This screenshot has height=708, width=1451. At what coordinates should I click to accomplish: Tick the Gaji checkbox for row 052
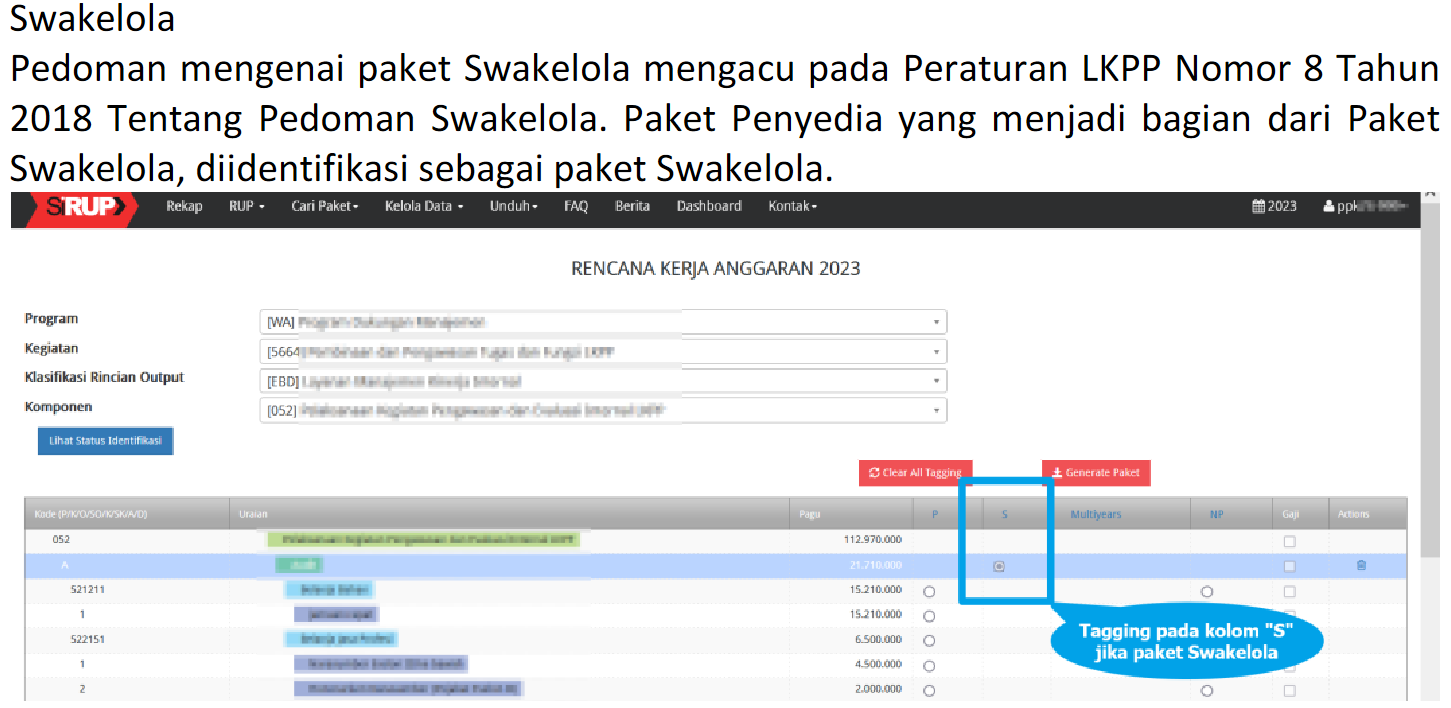pyautogui.click(x=1289, y=541)
